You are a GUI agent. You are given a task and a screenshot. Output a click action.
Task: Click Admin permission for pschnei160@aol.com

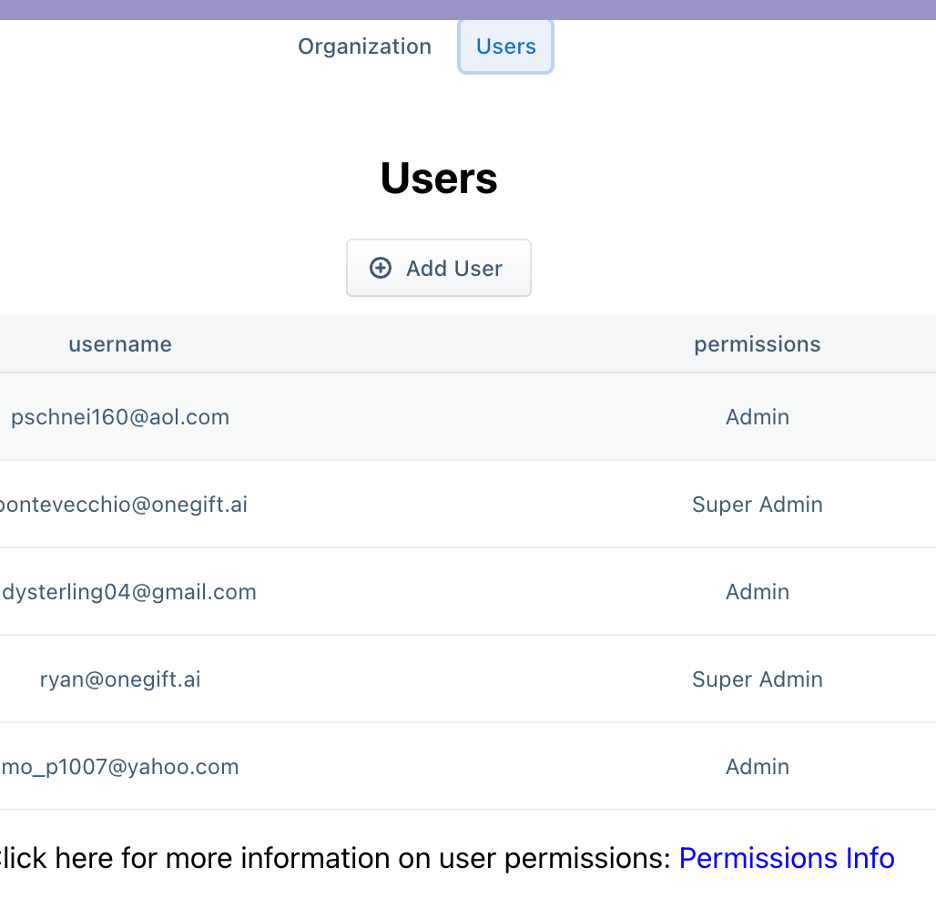point(757,417)
